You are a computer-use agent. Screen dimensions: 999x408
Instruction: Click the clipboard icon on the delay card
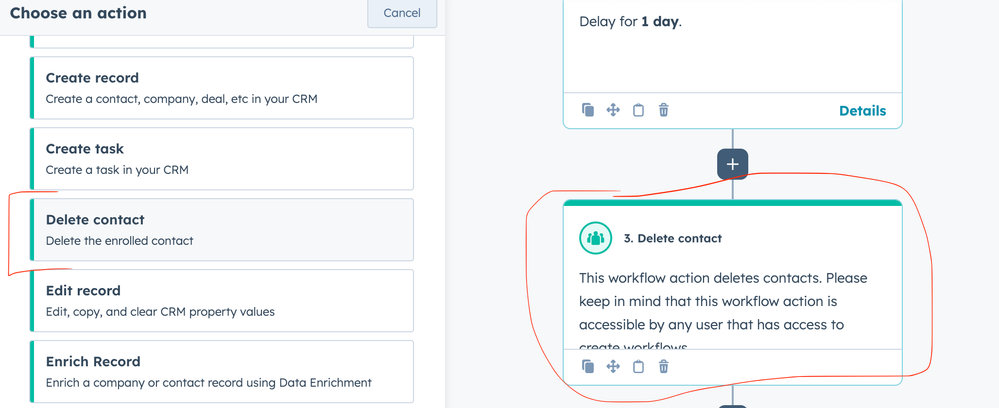[638, 110]
